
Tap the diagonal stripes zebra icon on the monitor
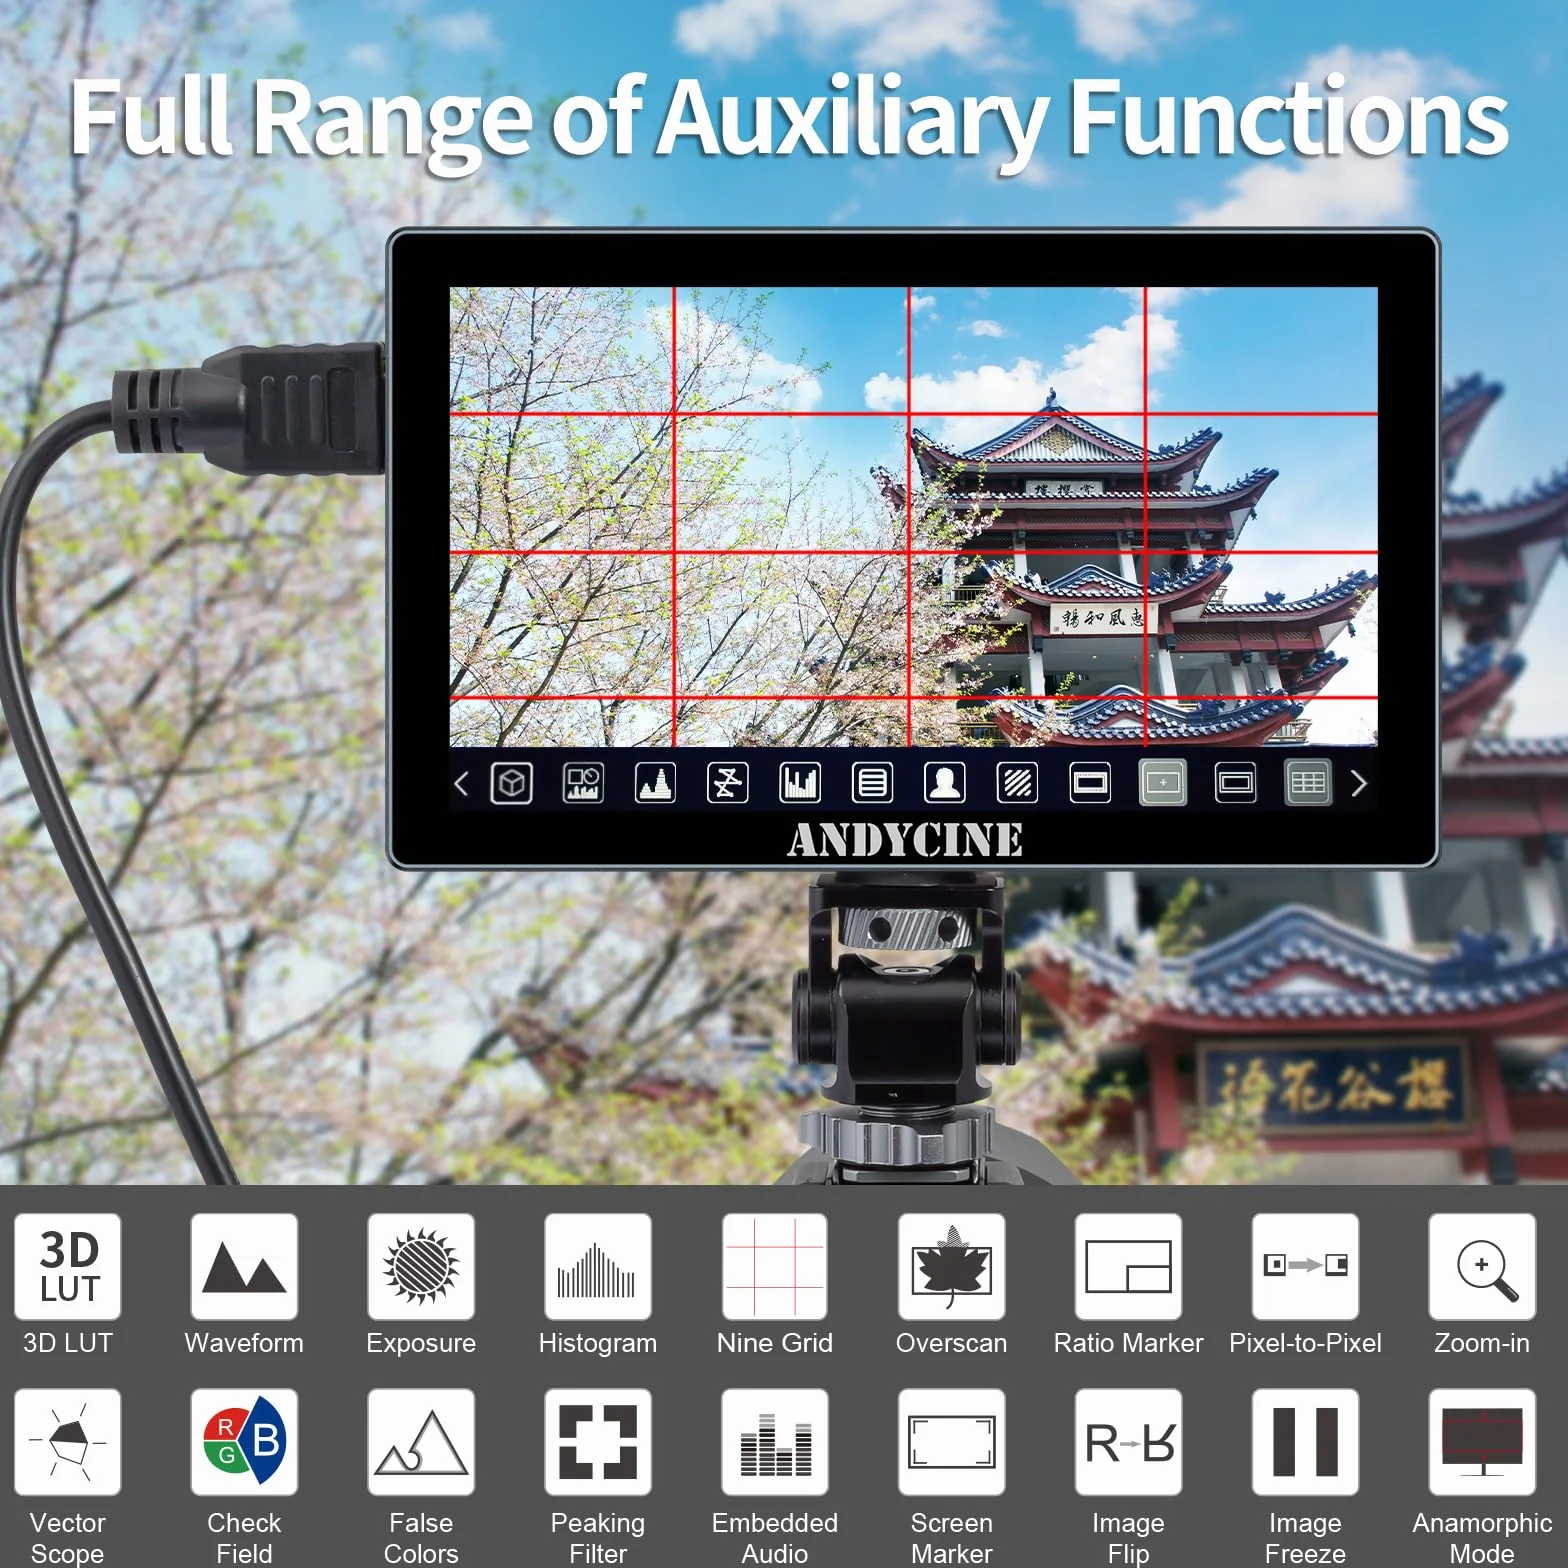click(1018, 783)
